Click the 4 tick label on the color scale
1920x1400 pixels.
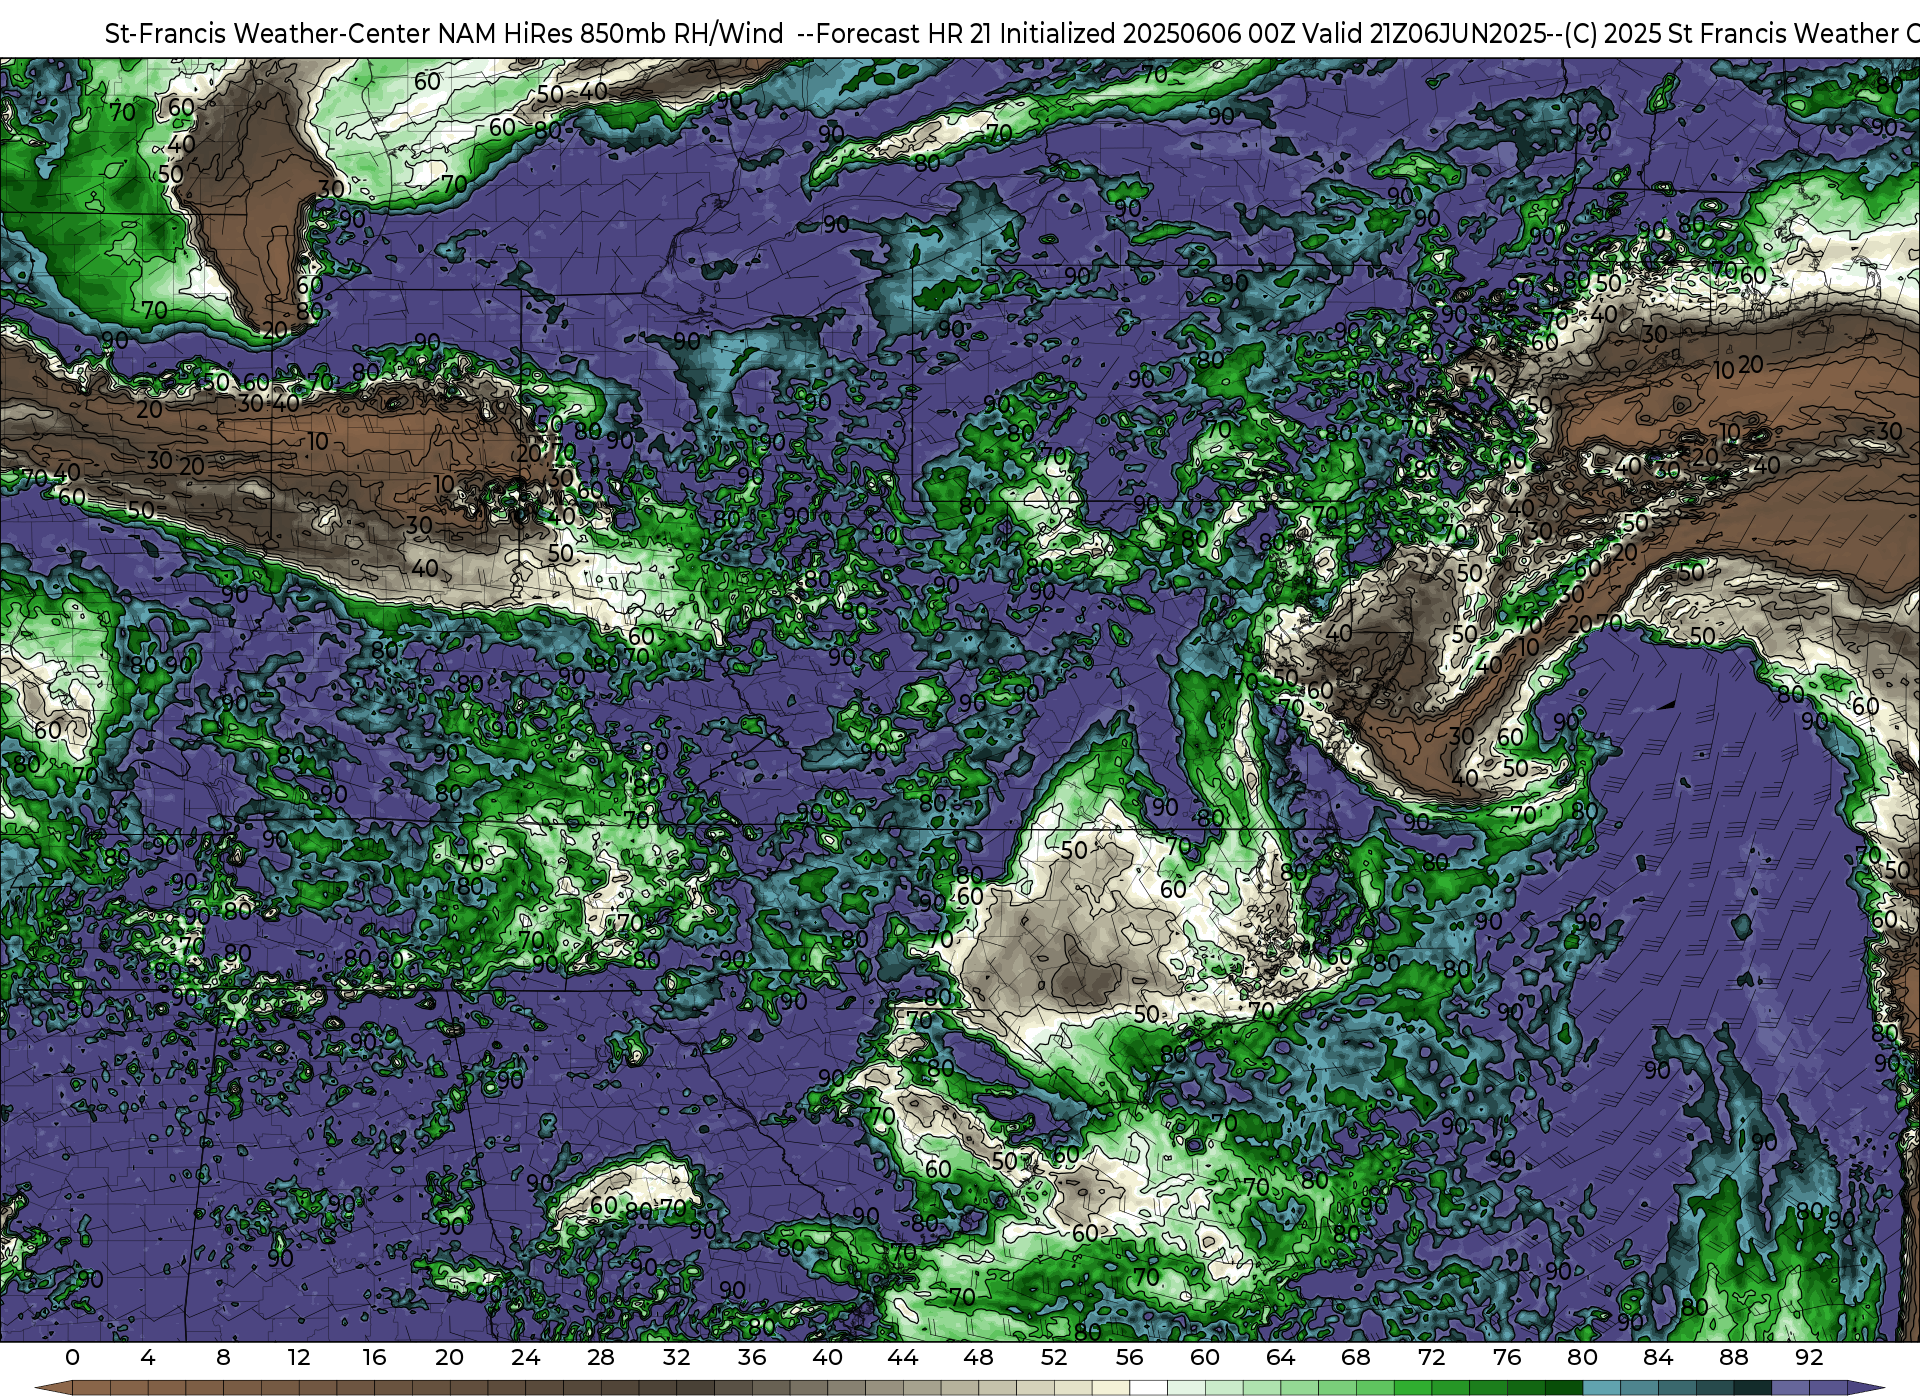click(148, 1357)
